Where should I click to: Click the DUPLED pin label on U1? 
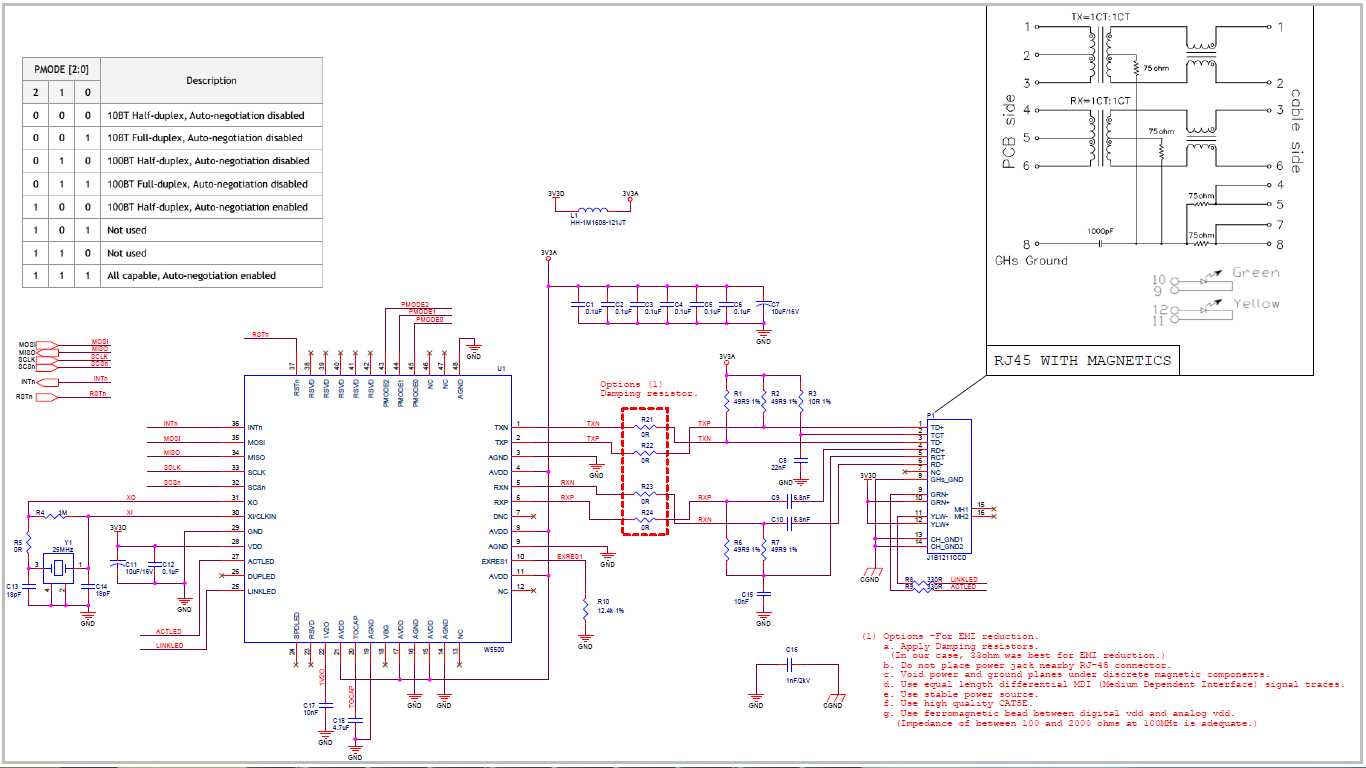click(x=261, y=577)
